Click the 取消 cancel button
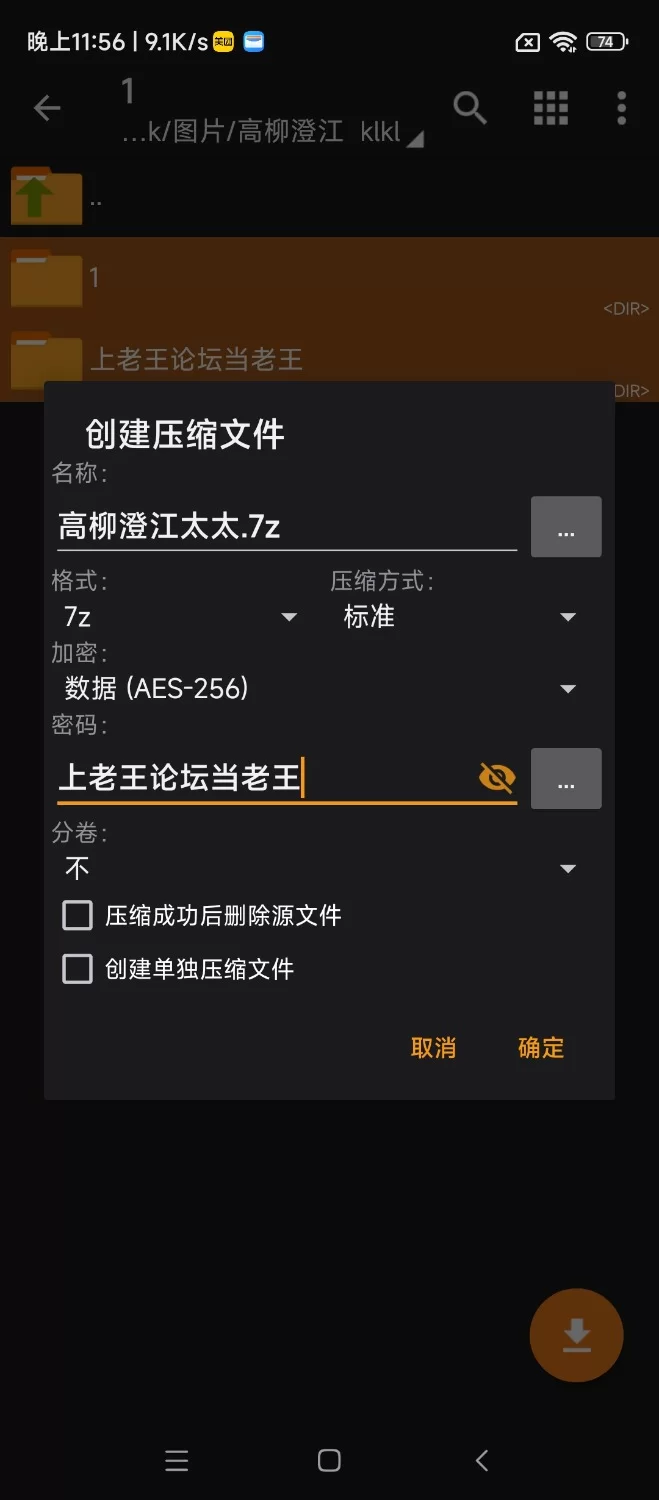Viewport: 659px width, 1500px height. pos(433,1047)
